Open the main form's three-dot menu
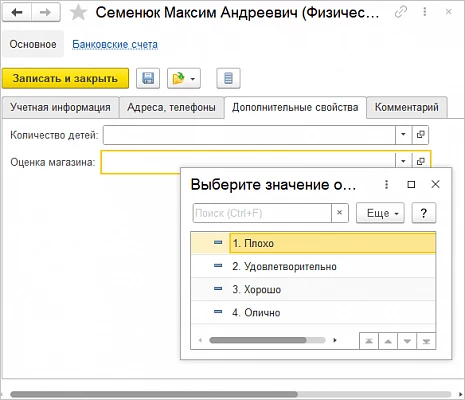 pos(425,12)
